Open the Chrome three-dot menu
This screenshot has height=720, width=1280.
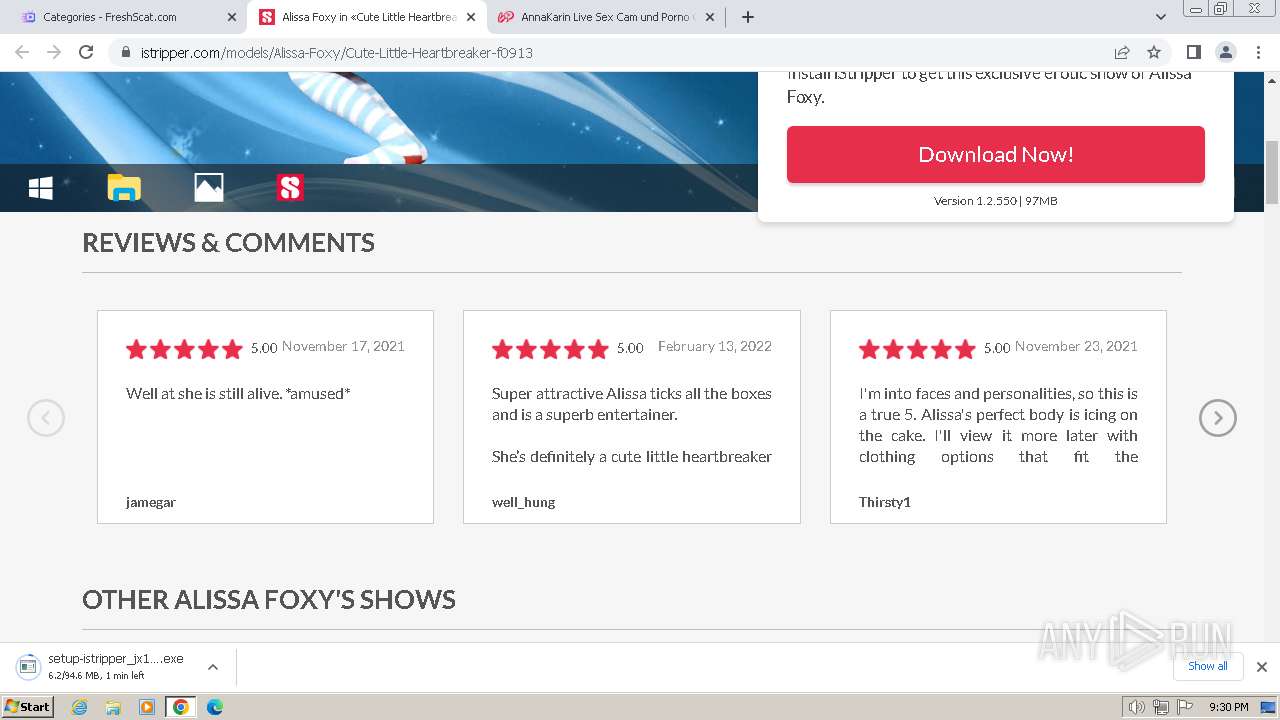1258,52
